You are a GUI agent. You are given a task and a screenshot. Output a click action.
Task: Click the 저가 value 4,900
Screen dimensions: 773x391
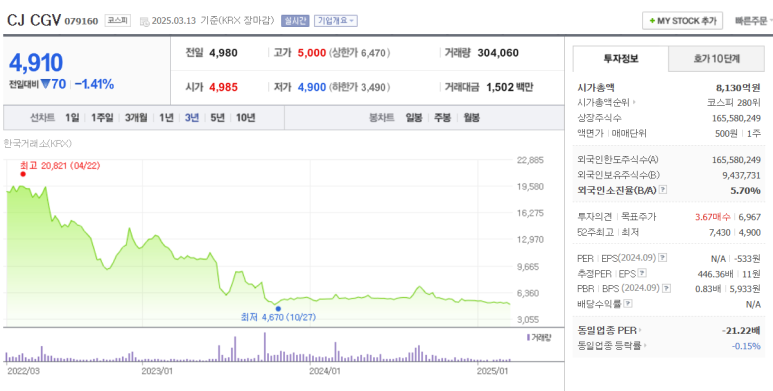click(x=312, y=87)
